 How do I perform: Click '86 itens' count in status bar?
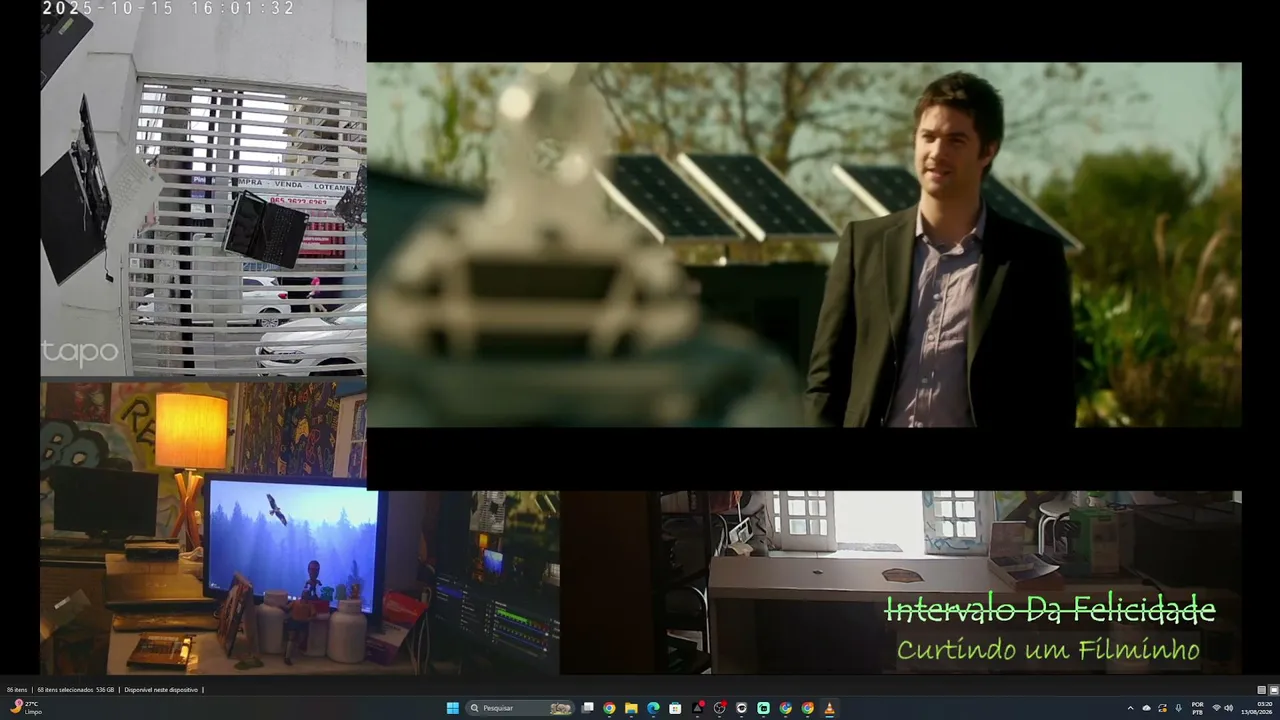17,690
